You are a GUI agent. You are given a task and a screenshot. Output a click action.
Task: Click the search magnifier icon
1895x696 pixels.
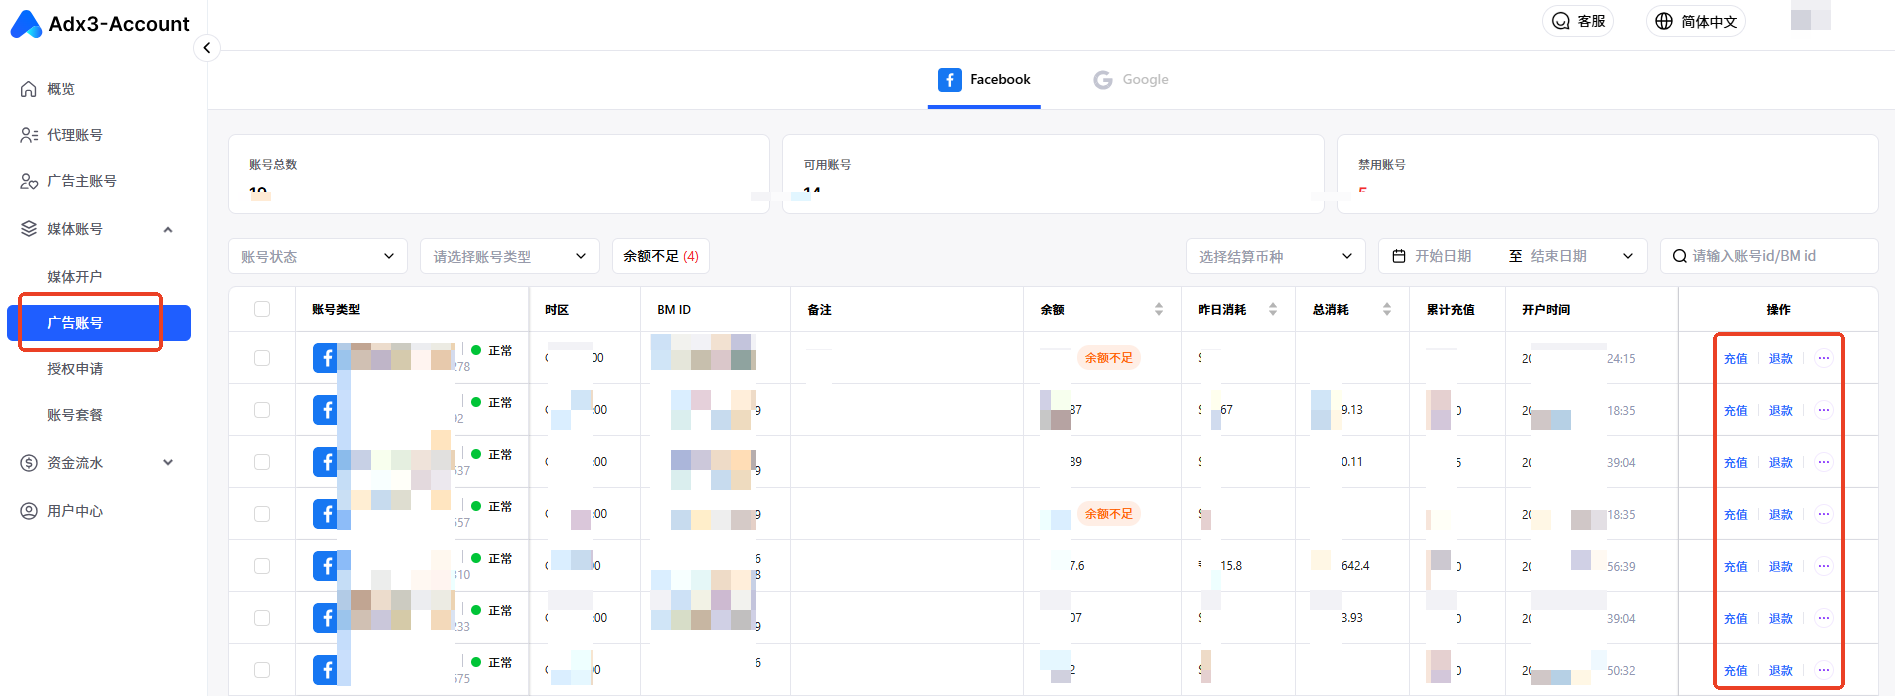[x=1679, y=257]
